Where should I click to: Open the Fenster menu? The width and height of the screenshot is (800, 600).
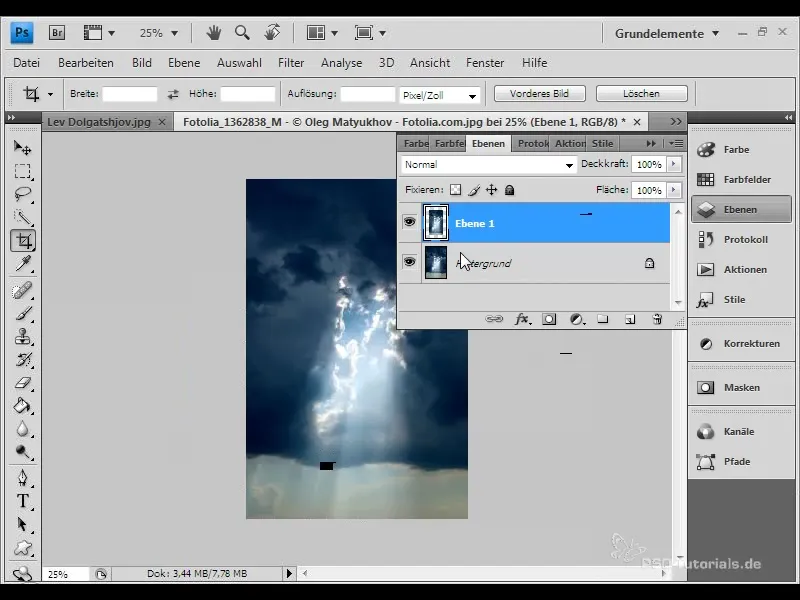click(x=485, y=63)
